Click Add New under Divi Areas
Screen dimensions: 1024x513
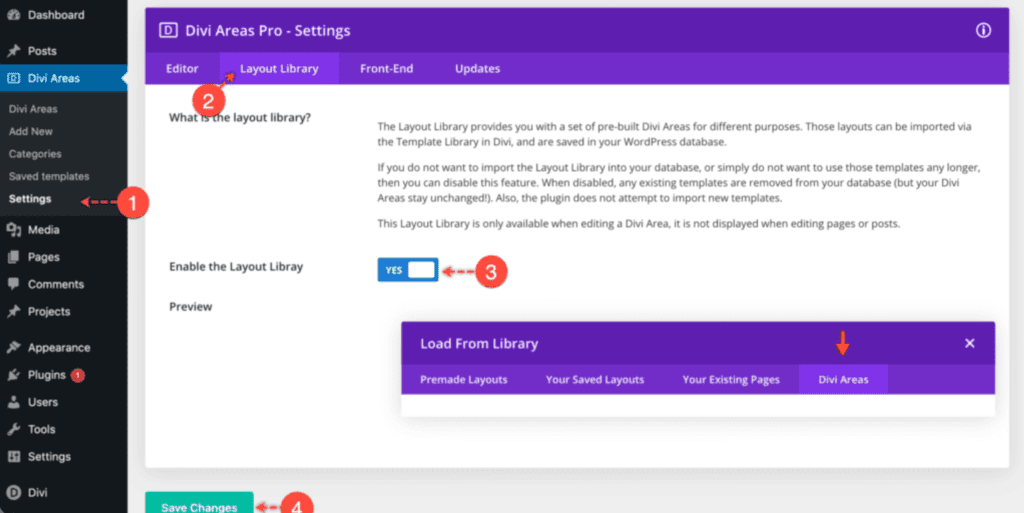point(31,131)
